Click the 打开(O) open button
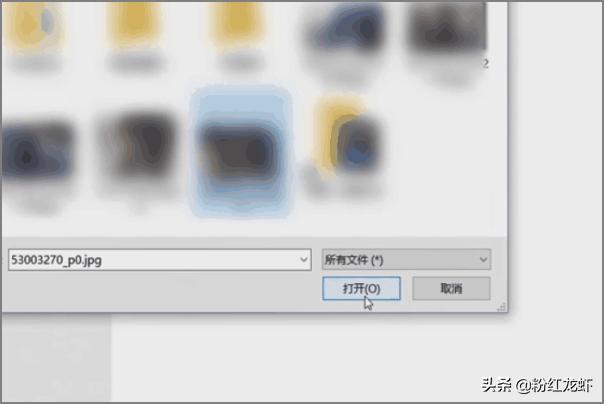This screenshot has height=404, width=604. pos(361,288)
